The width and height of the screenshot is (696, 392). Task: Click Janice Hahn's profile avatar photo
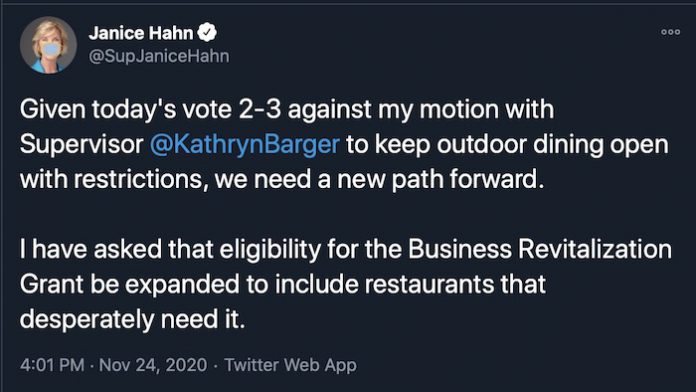48,45
